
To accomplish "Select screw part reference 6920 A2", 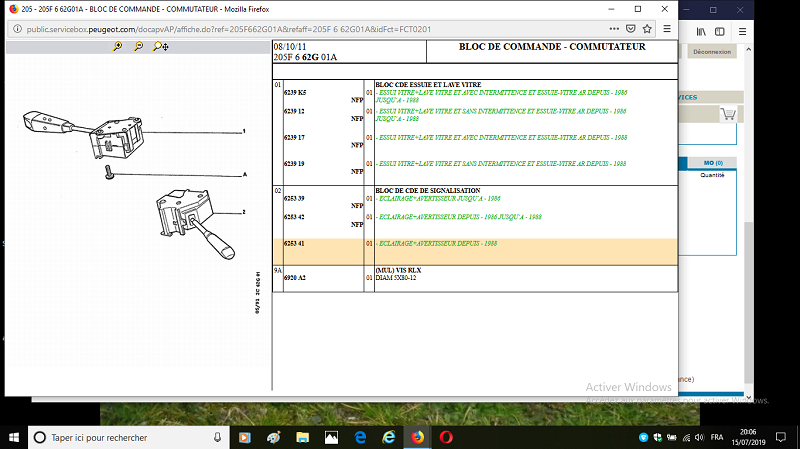I will point(295,278).
